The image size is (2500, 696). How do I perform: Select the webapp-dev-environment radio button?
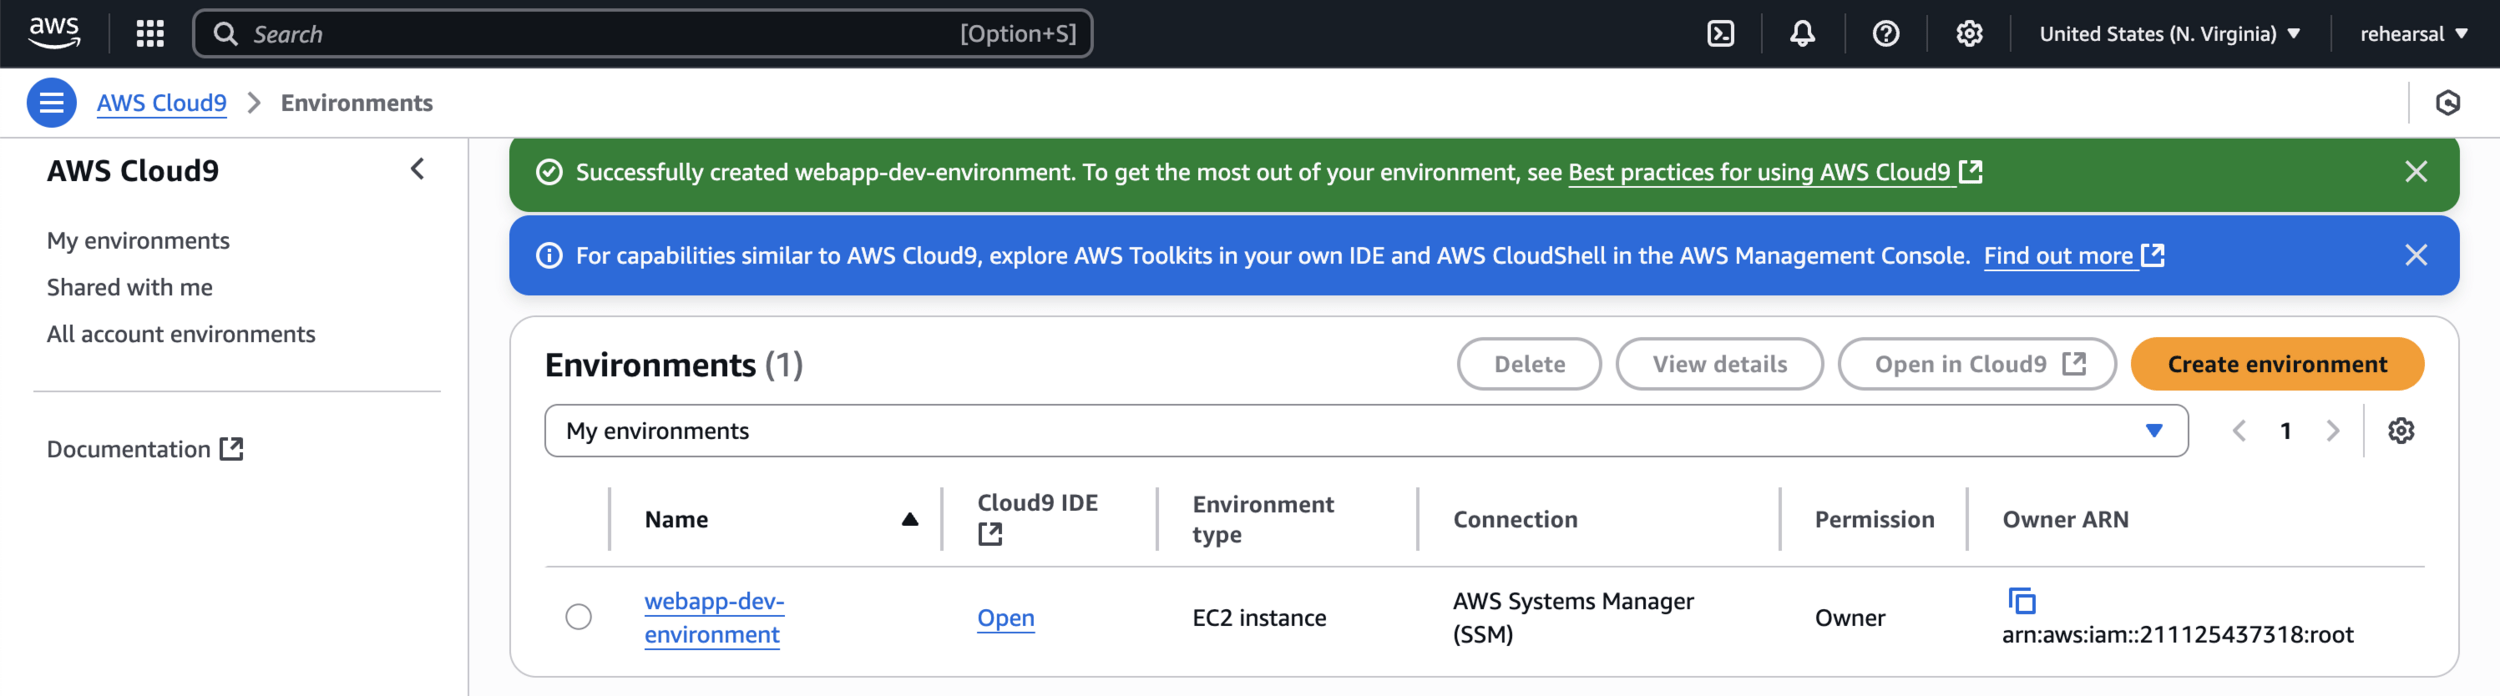578,617
